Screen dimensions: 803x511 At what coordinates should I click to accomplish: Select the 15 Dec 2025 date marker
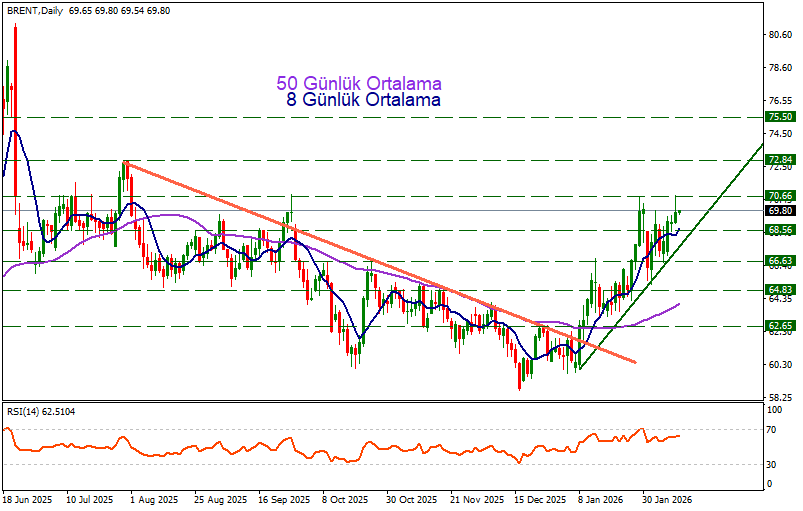pyautogui.click(x=540, y=497)
